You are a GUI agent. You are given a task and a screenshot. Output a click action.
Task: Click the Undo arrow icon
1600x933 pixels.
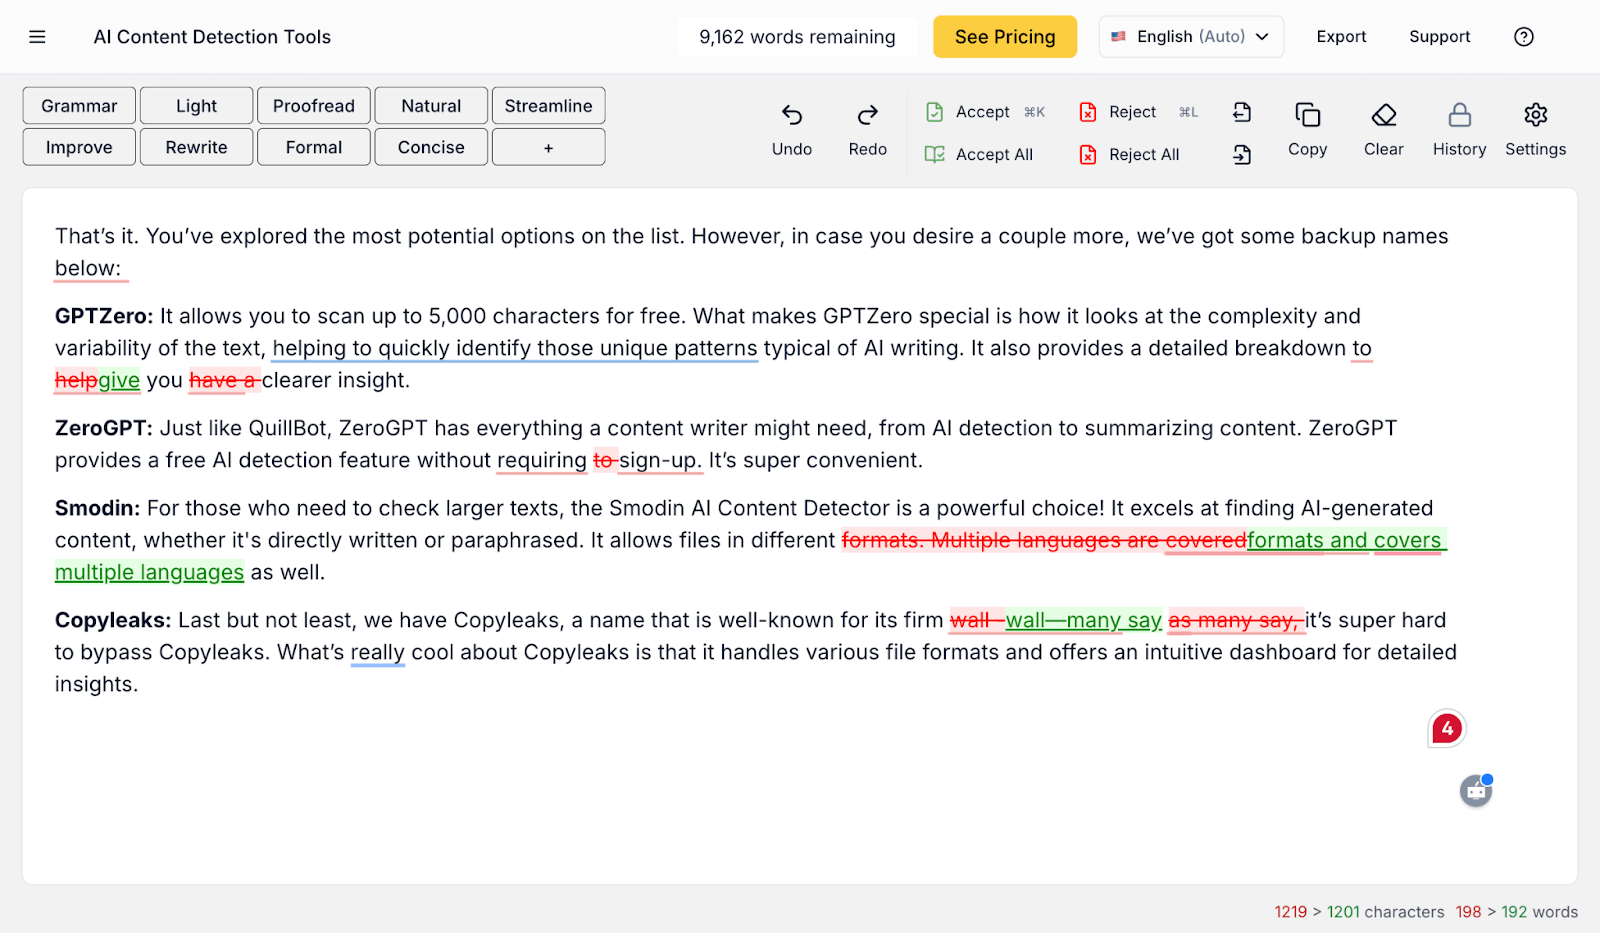[792, 115]
